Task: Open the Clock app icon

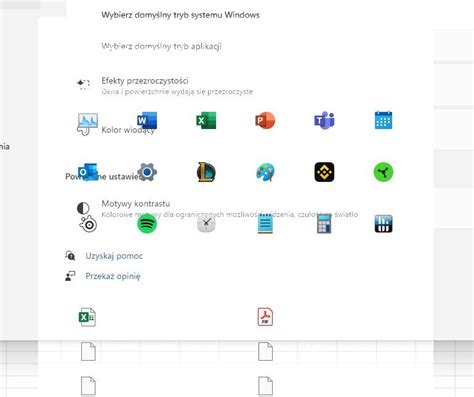Action: coord(206,224)
